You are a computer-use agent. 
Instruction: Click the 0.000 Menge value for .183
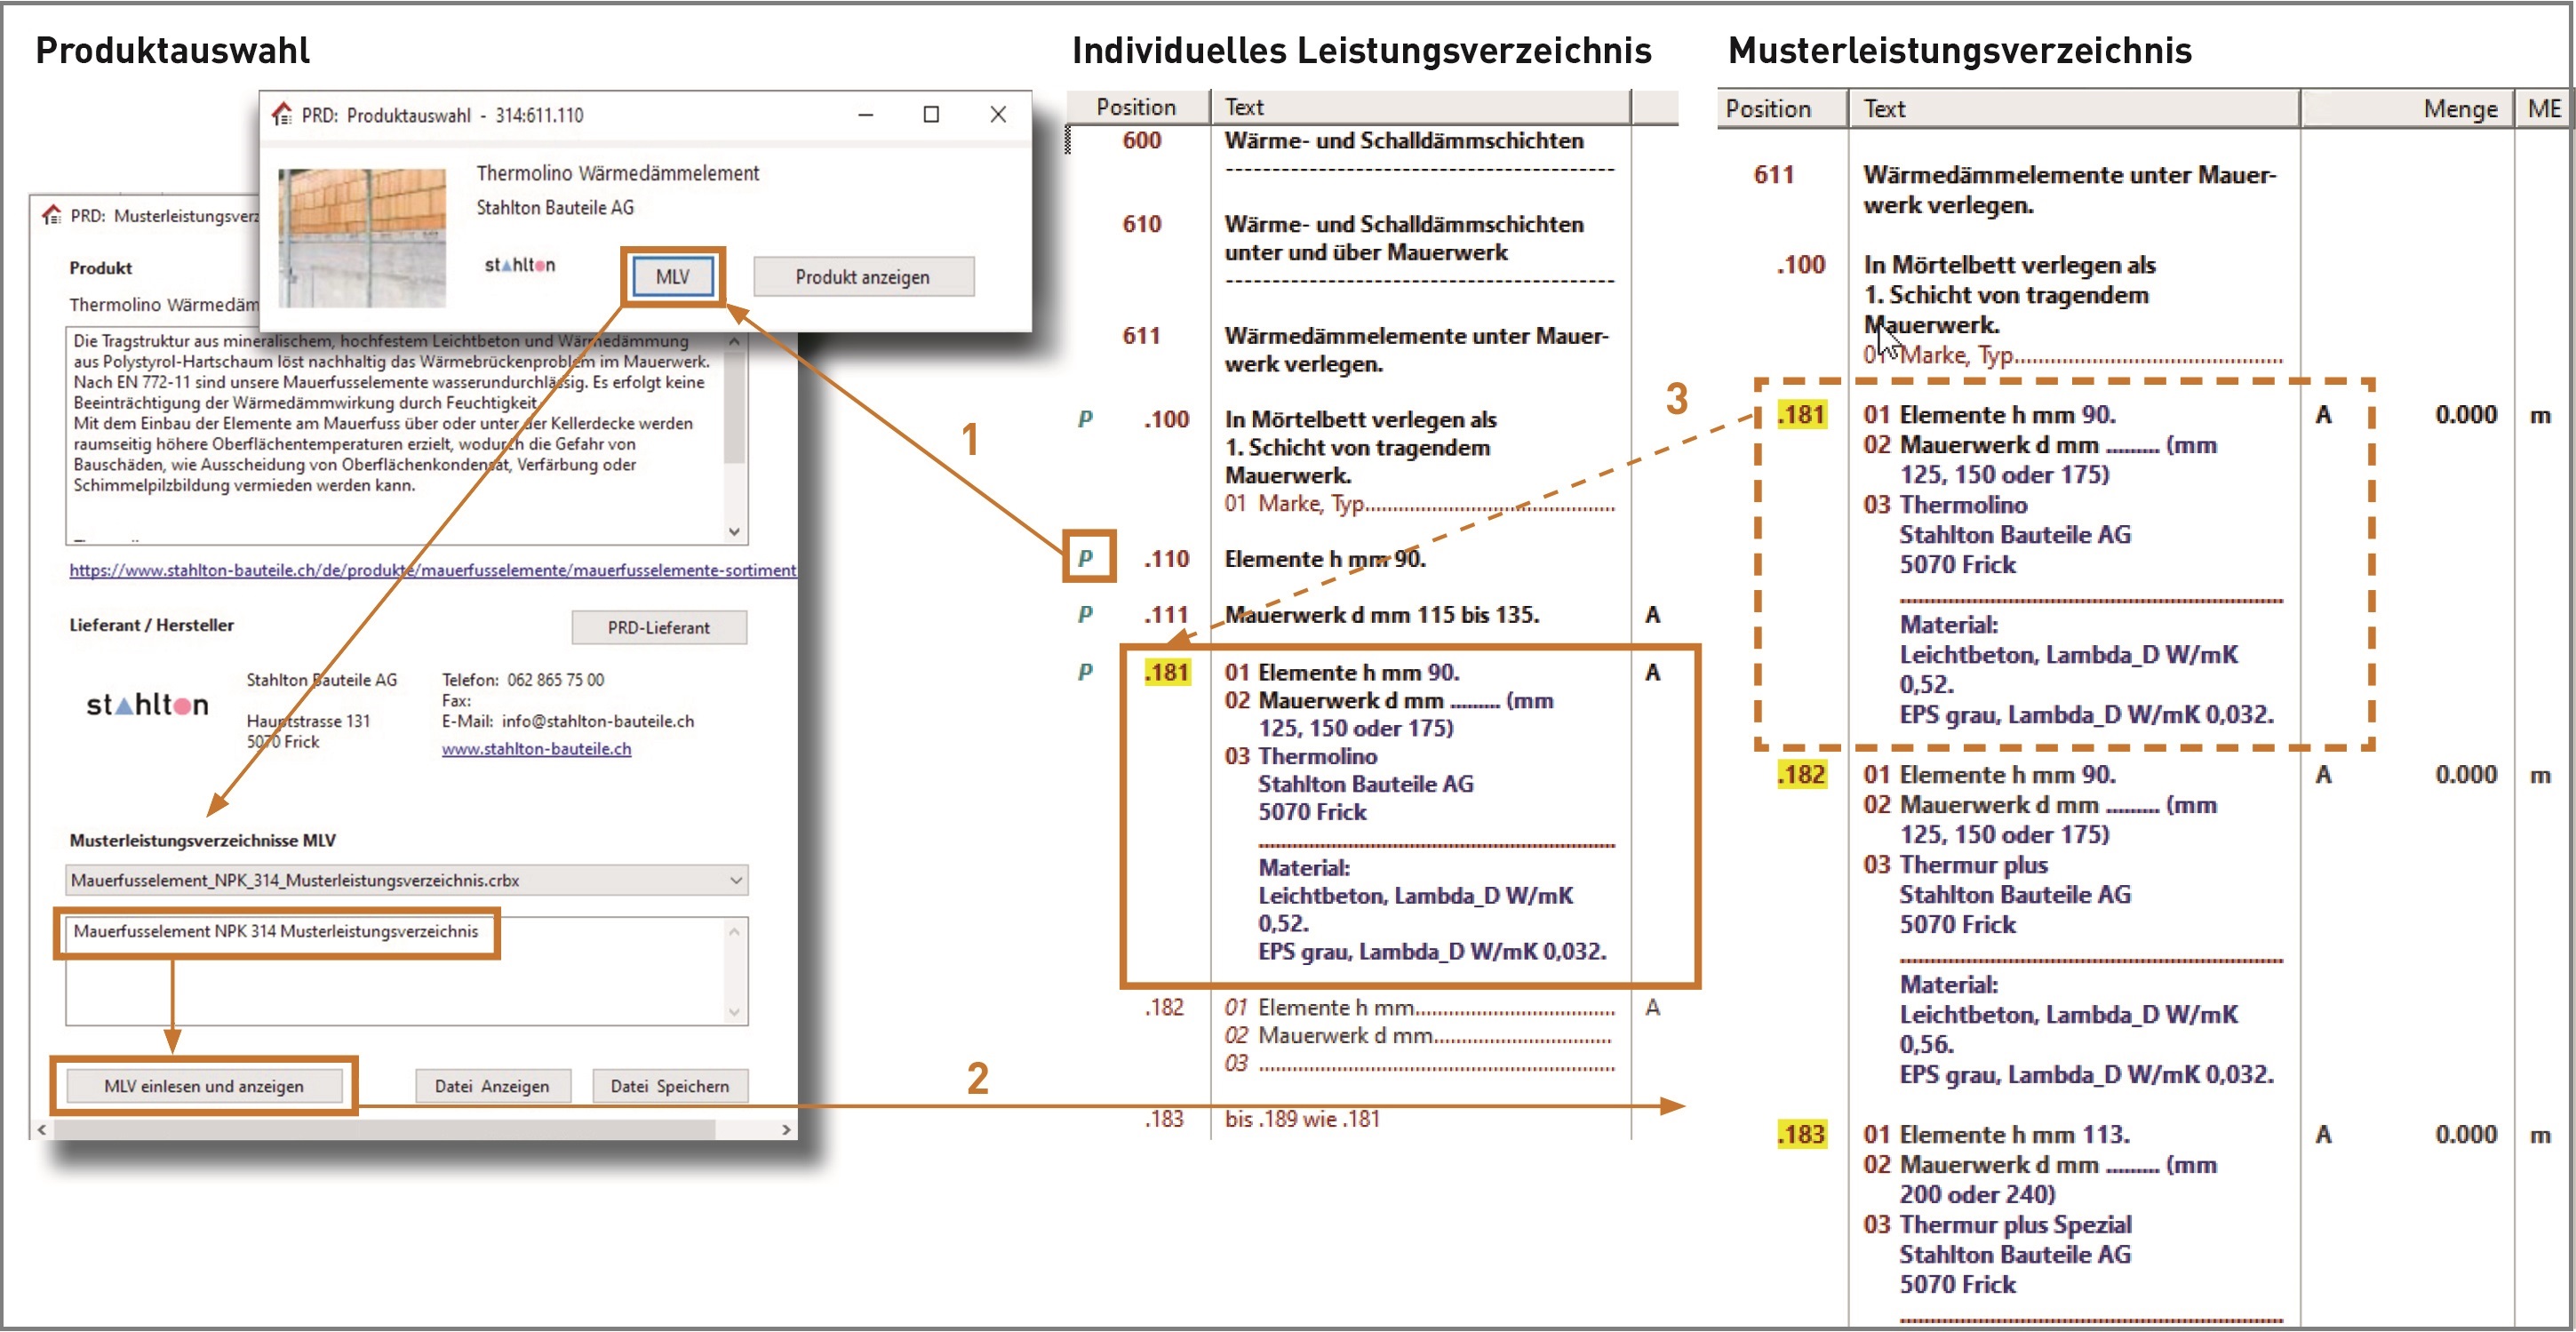[2466, 1134]
